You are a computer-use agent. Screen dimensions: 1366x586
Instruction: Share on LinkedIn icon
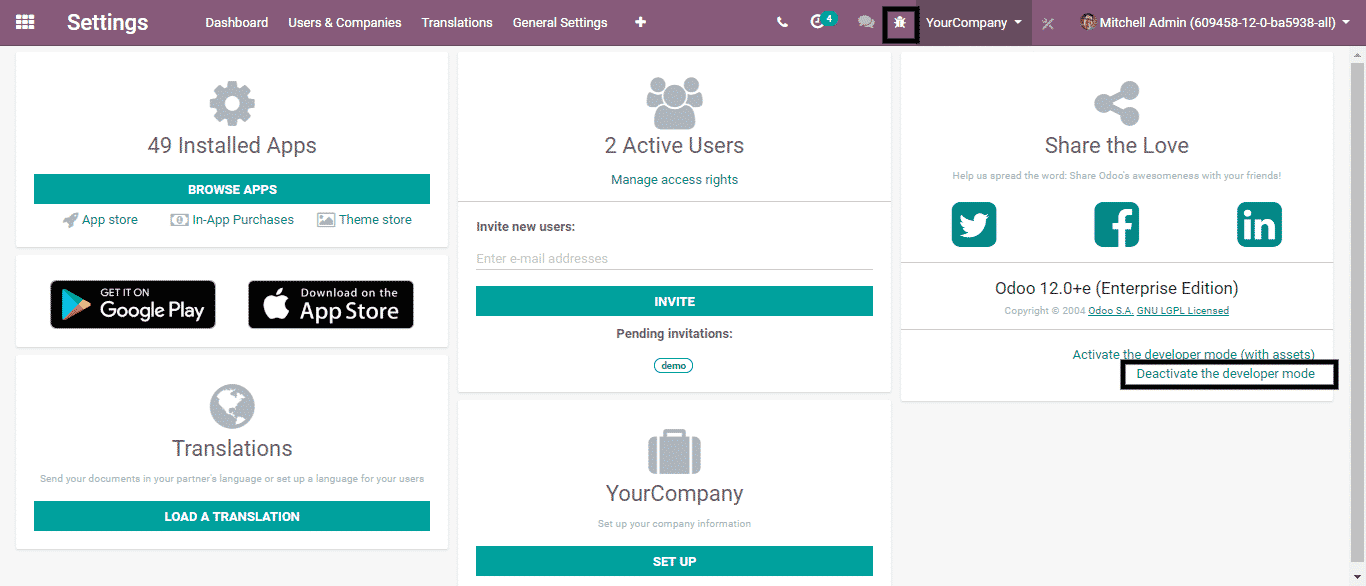pos(1259,225)
